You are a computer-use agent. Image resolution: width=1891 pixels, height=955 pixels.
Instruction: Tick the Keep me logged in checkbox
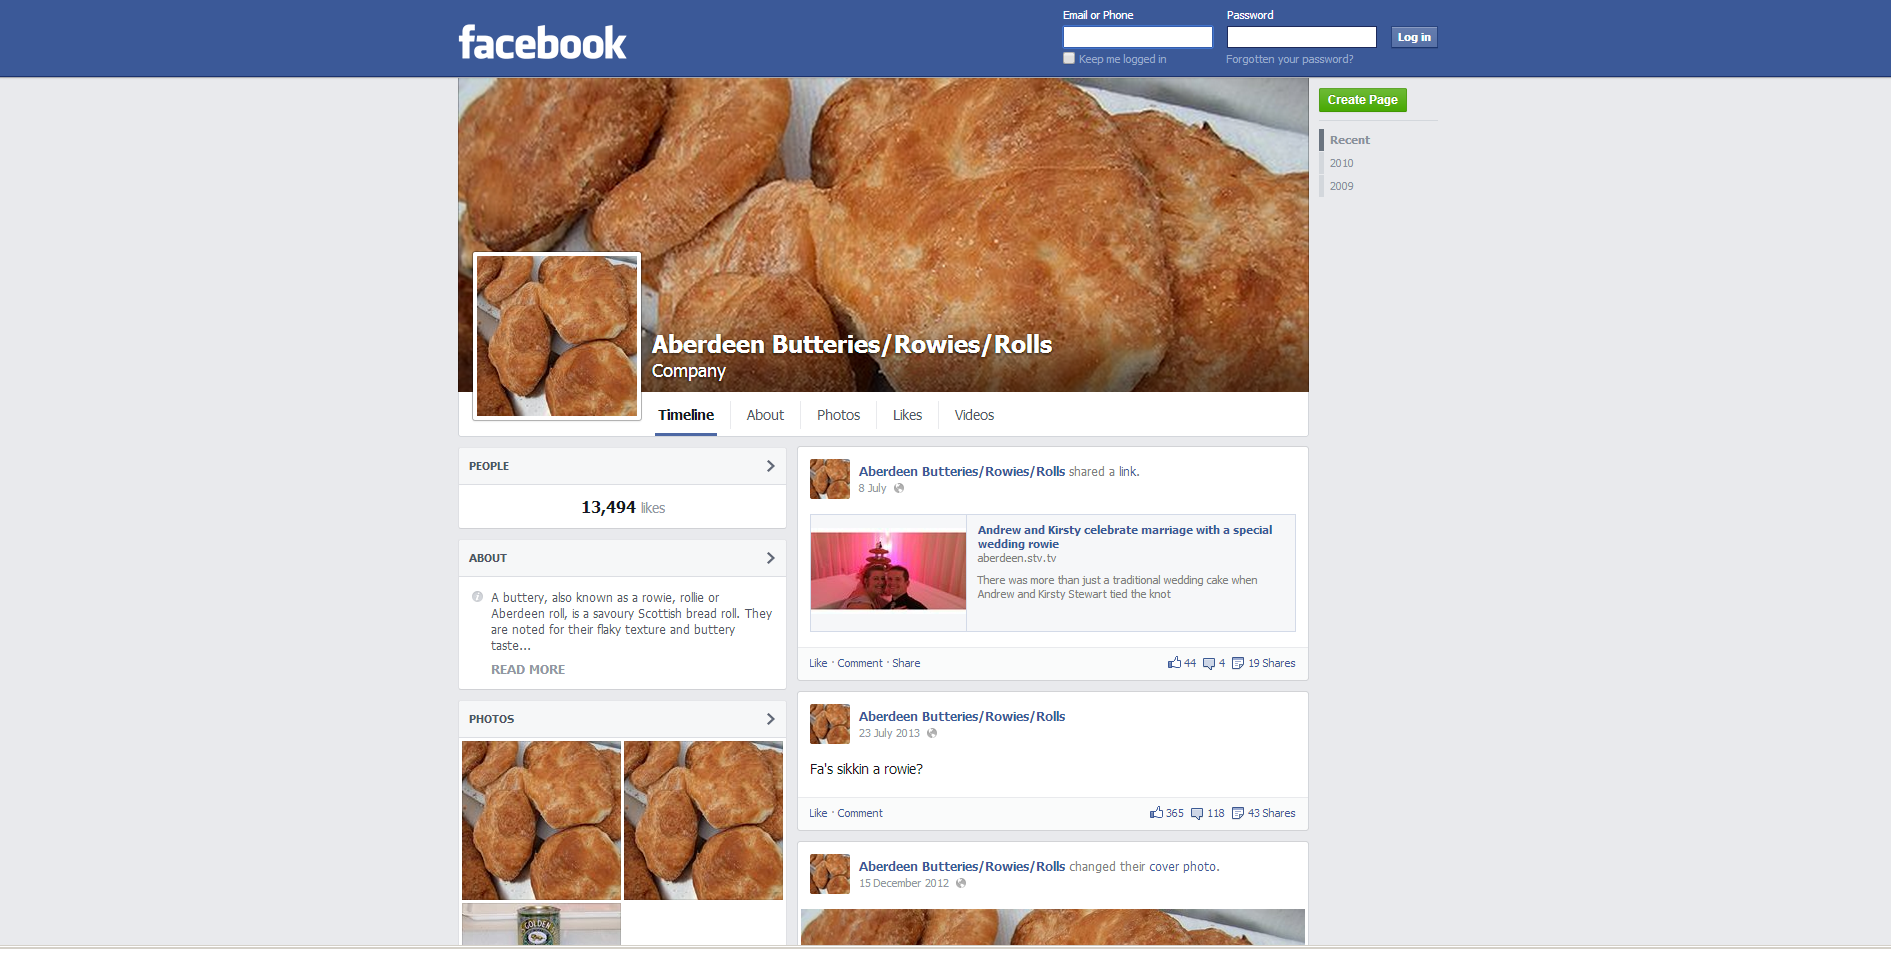1069,58
